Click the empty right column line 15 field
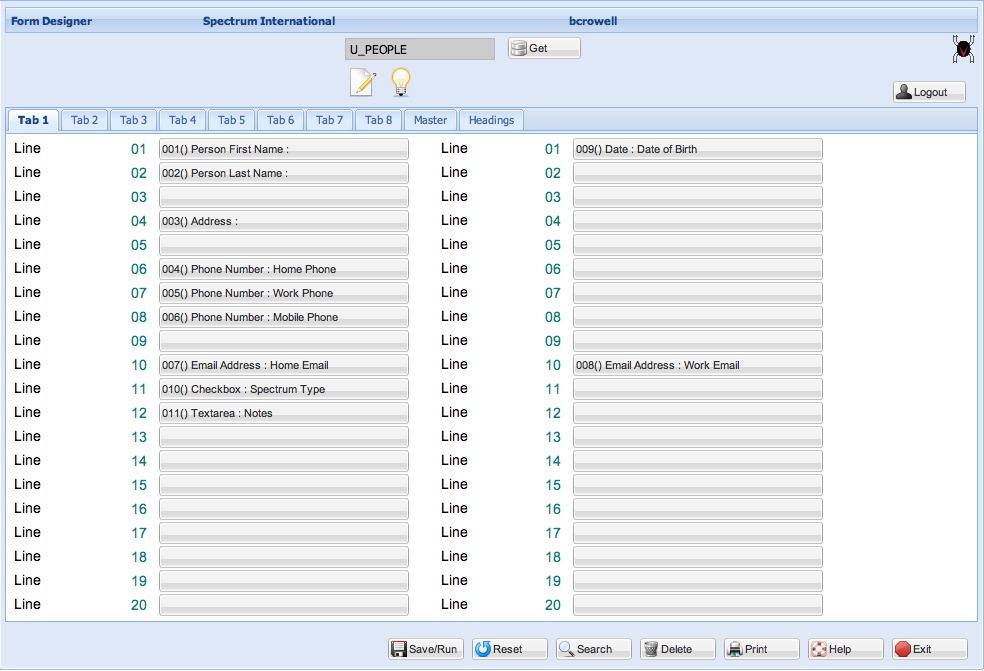 698,485
